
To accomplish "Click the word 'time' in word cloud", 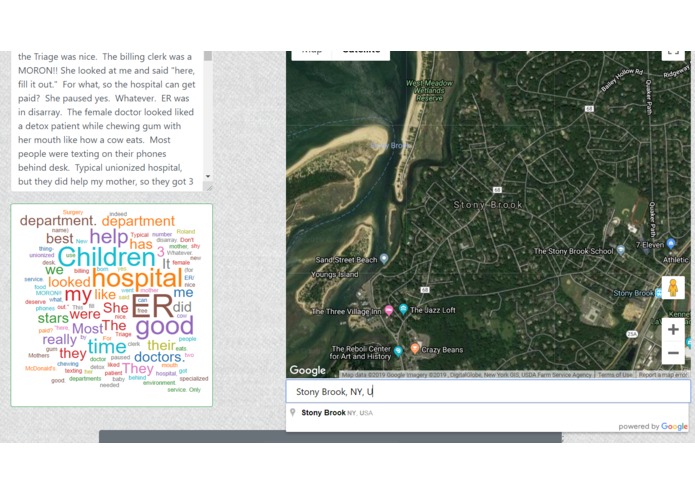I will [x=107, y=347].
